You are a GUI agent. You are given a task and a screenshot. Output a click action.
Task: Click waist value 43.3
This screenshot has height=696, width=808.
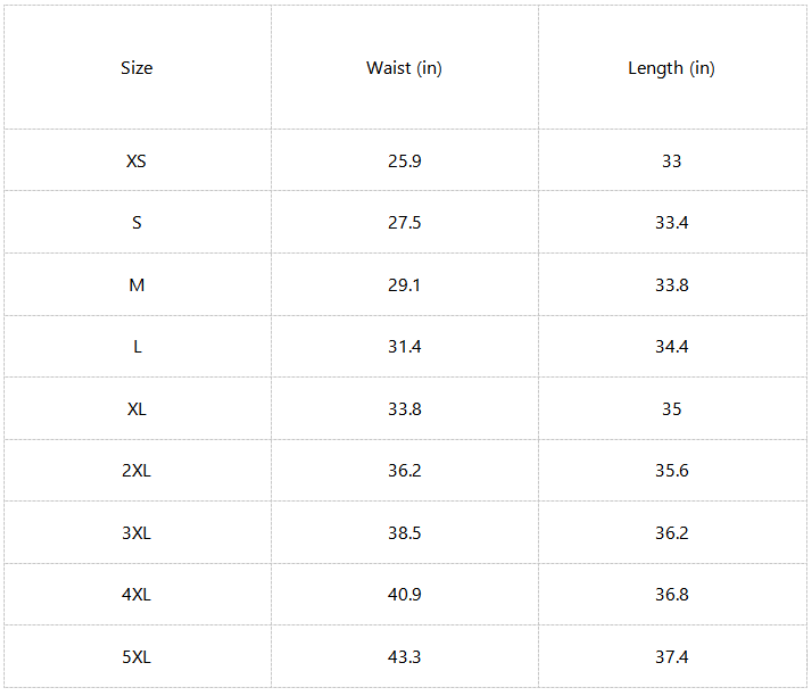pos(405,657)
